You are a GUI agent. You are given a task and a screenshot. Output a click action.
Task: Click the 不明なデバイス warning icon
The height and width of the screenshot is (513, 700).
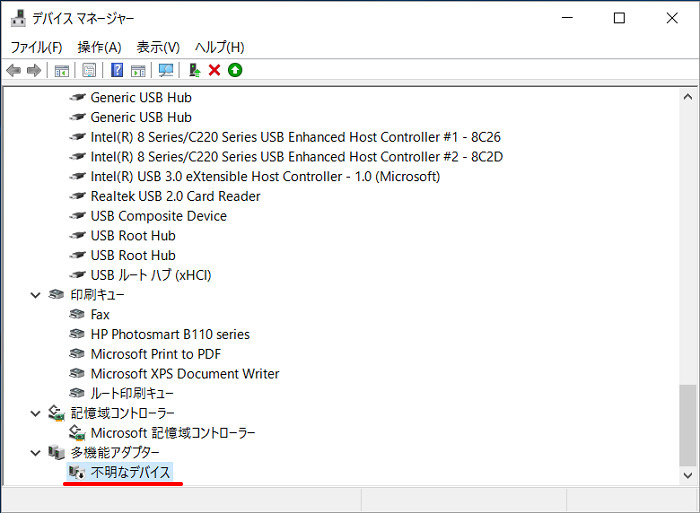coord(77,472)
